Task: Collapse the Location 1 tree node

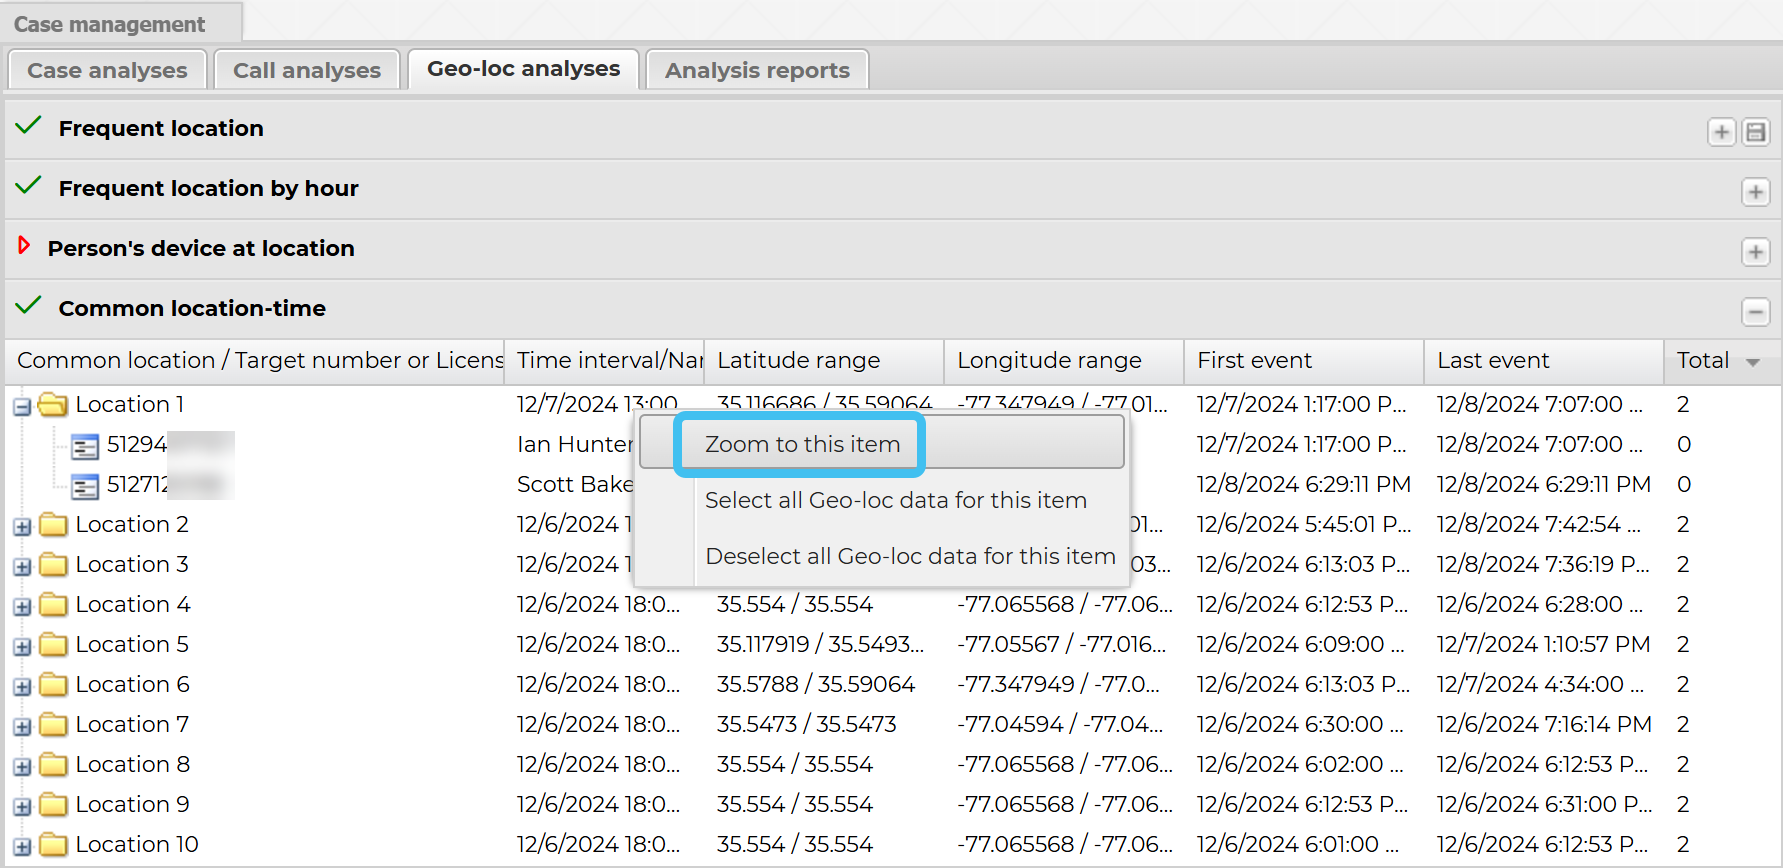Action: 22,407
